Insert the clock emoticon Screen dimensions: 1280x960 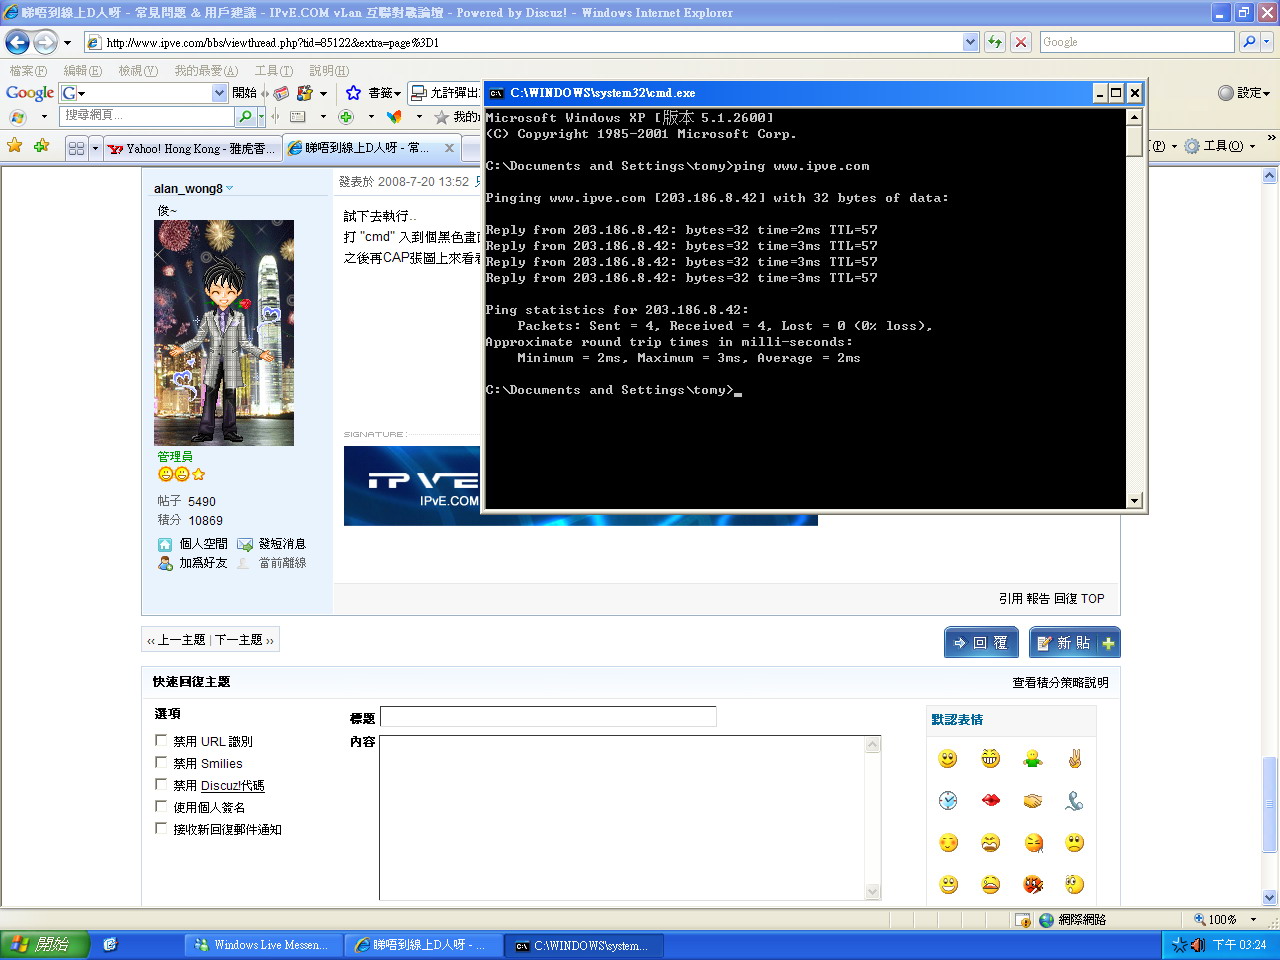tap(948, 801)
